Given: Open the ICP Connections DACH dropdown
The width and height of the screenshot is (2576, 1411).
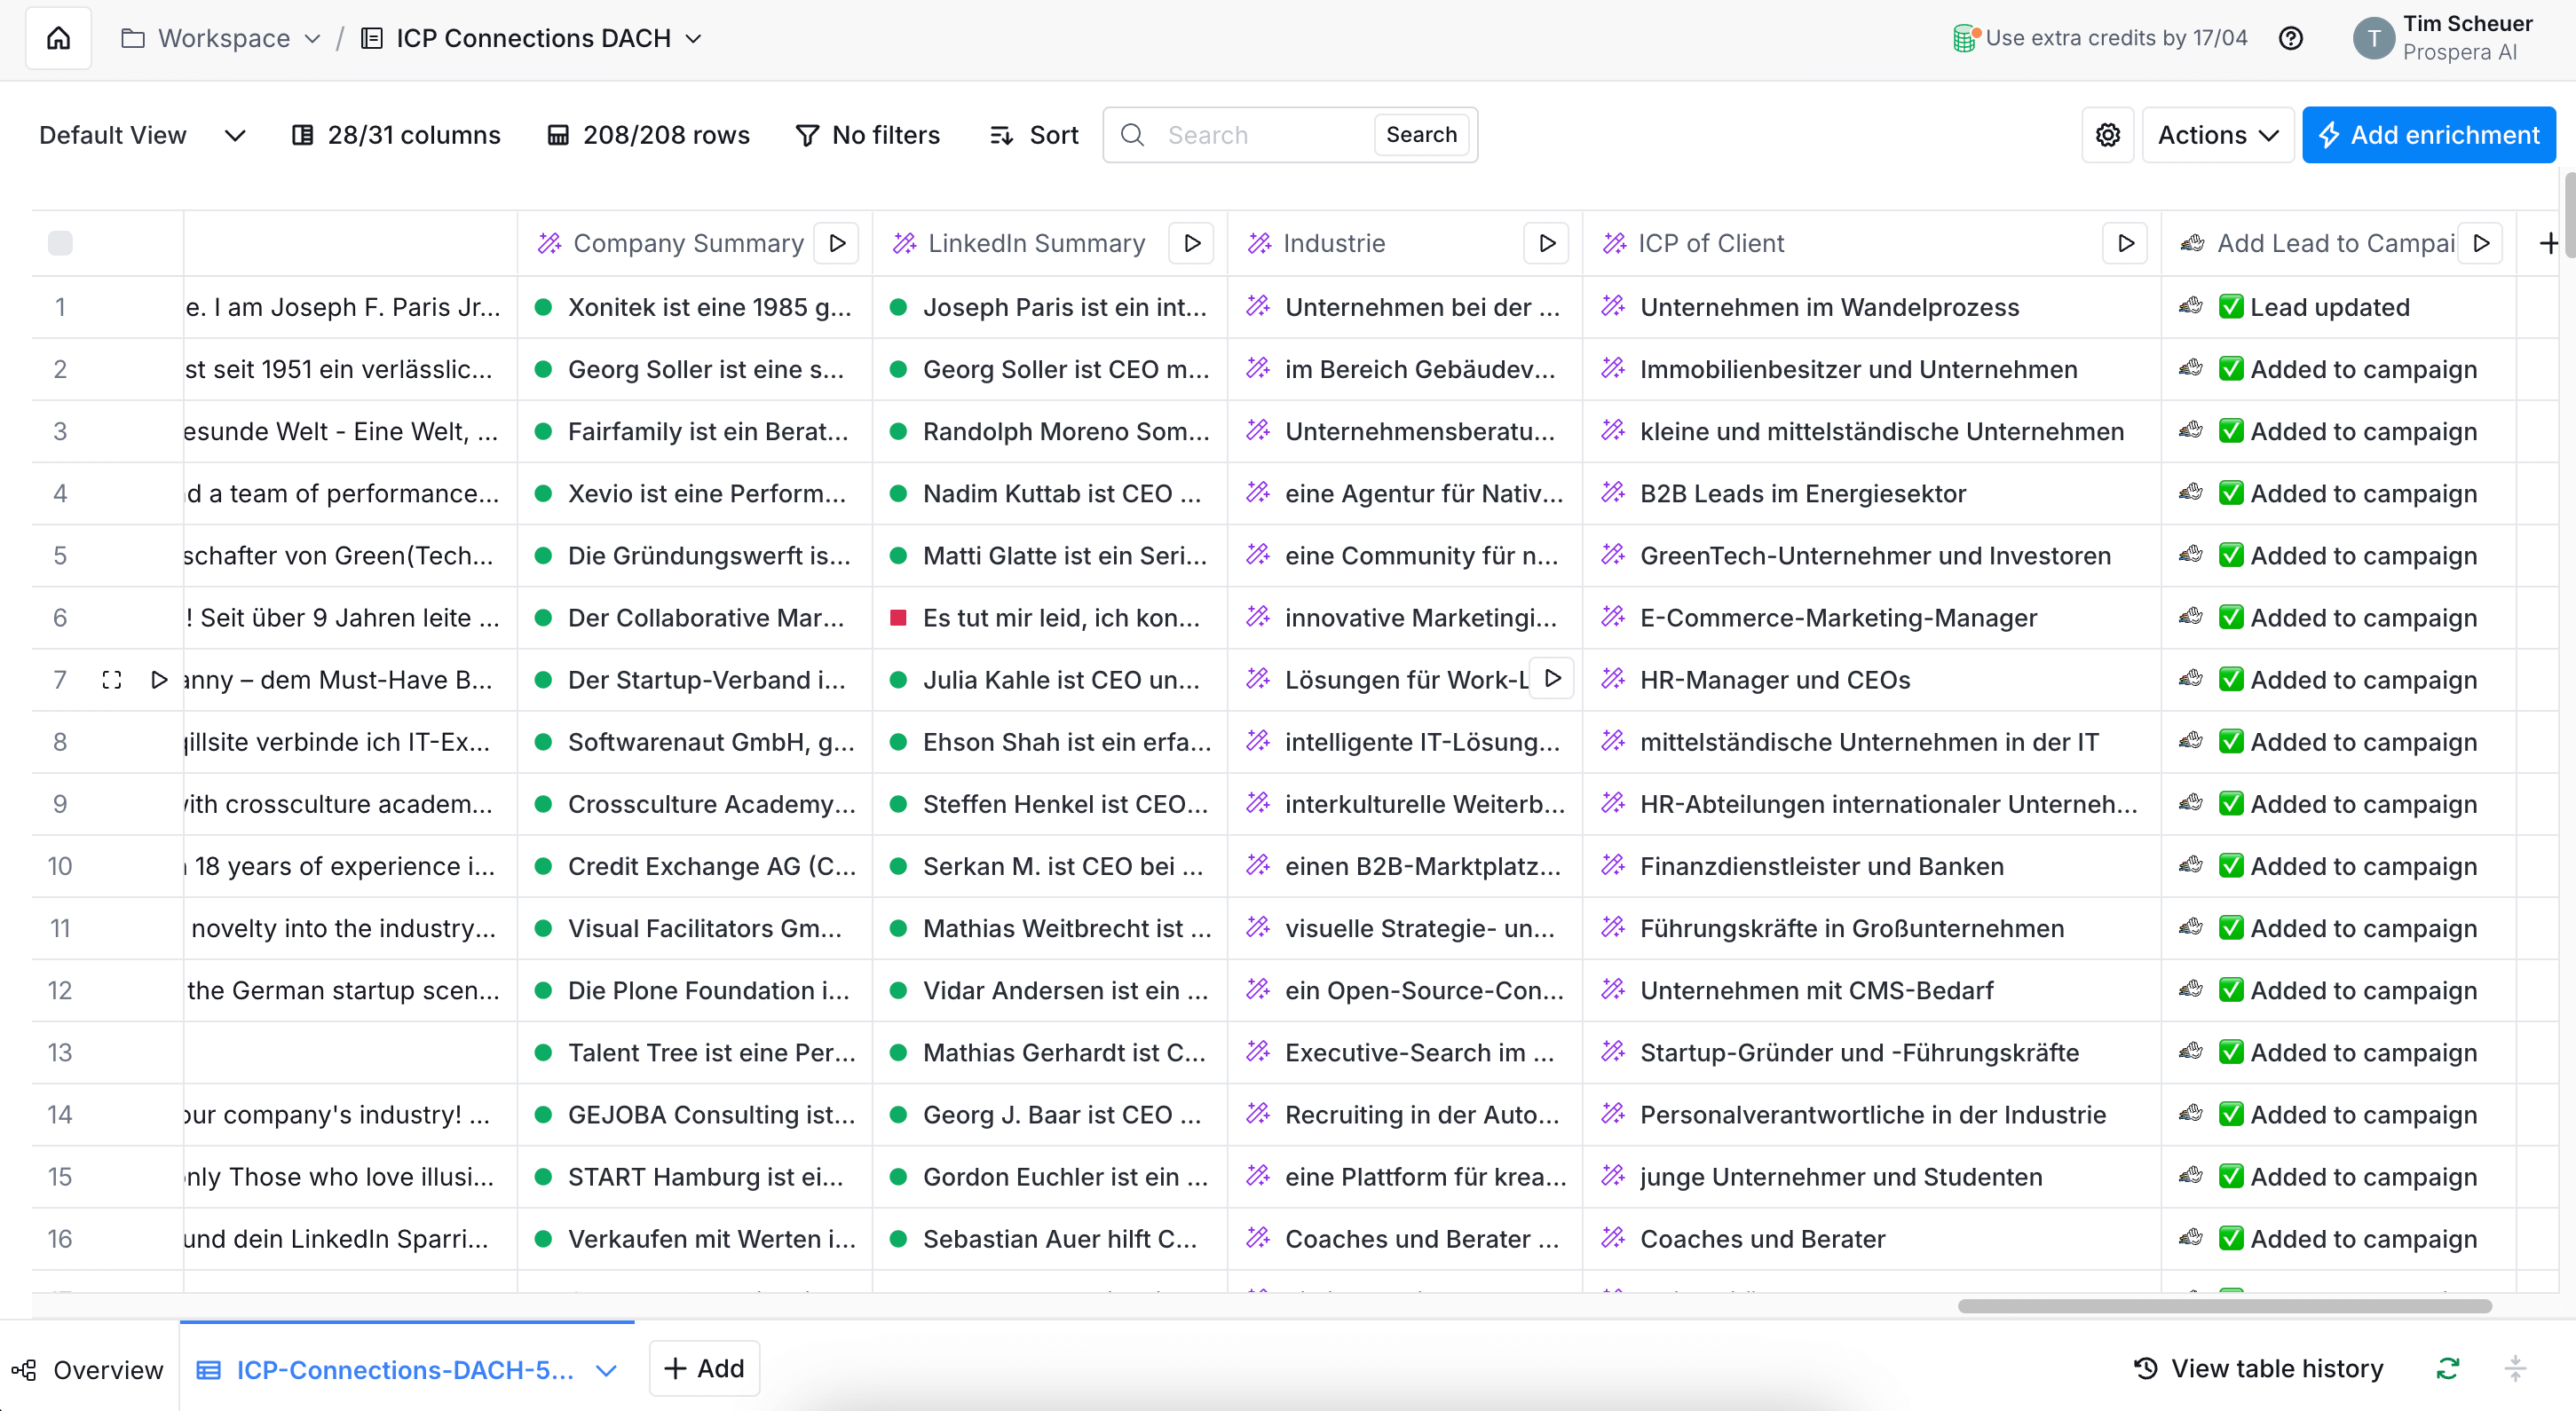Looking at the screenshot, I should (532, 38).
